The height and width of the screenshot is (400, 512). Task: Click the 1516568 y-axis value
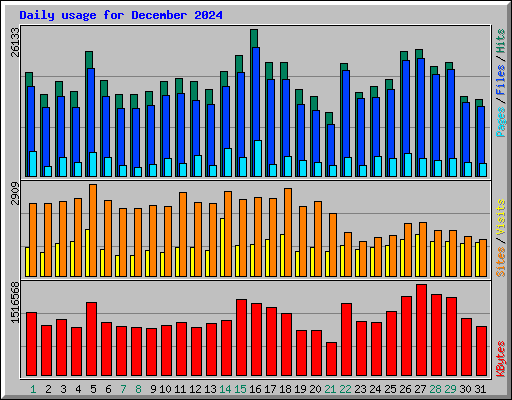coord(15,302)
